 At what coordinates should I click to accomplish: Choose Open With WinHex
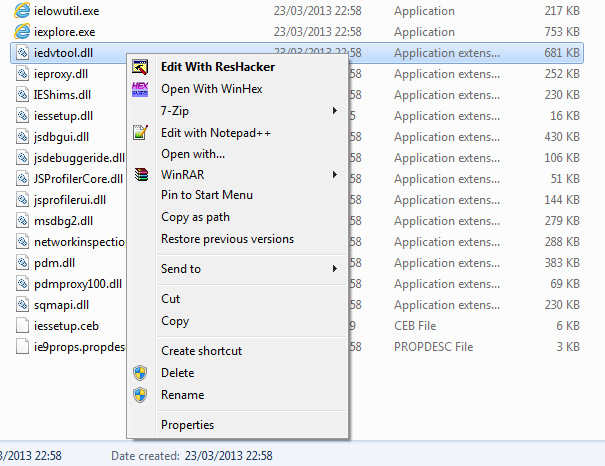point(238,89)
